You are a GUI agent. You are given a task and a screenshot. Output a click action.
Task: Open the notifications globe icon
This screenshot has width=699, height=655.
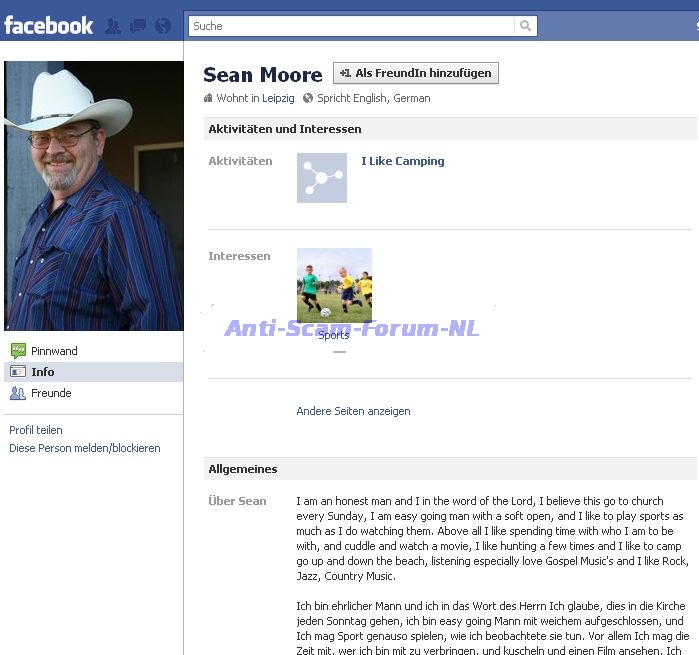coord(163,26)
